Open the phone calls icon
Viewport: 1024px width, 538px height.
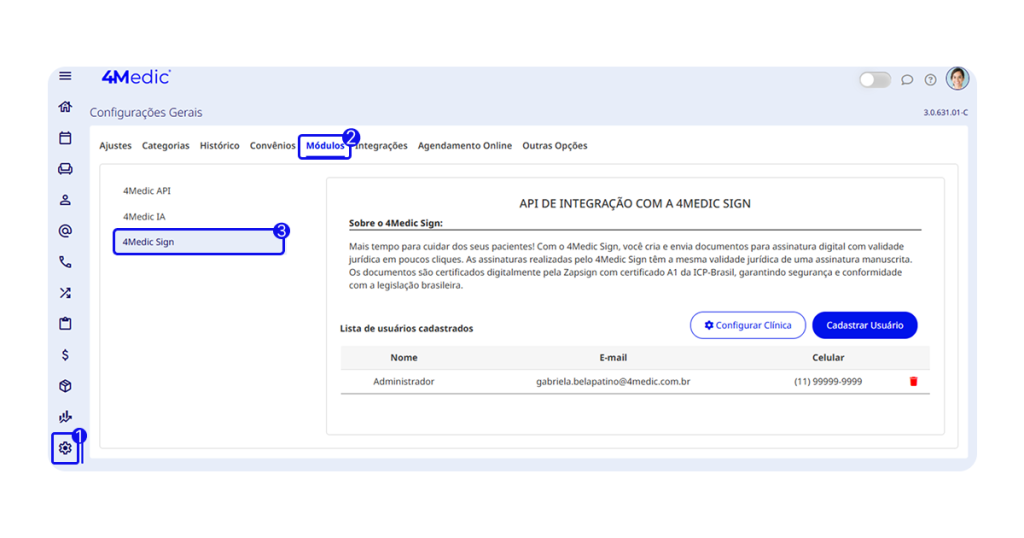[65, 262]
